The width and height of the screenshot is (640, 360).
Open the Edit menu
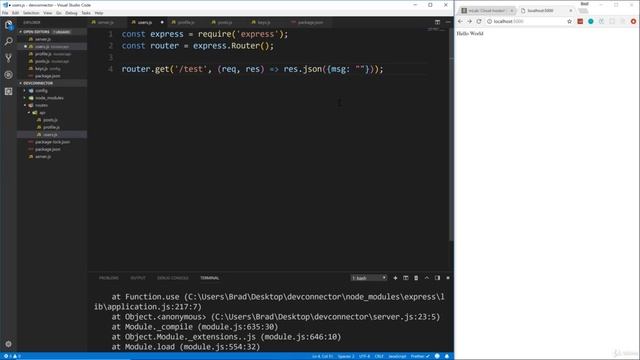[x=16, y=13]
